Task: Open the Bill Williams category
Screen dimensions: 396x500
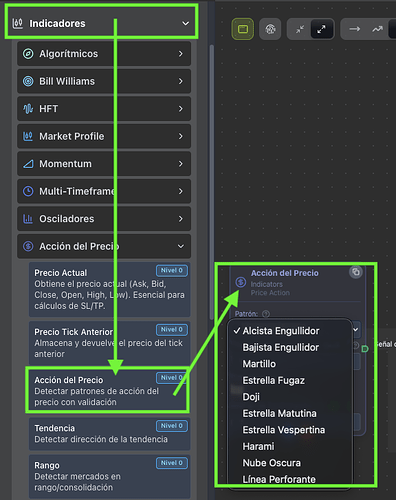Action: pyautogui.click(x=104, y=81)
